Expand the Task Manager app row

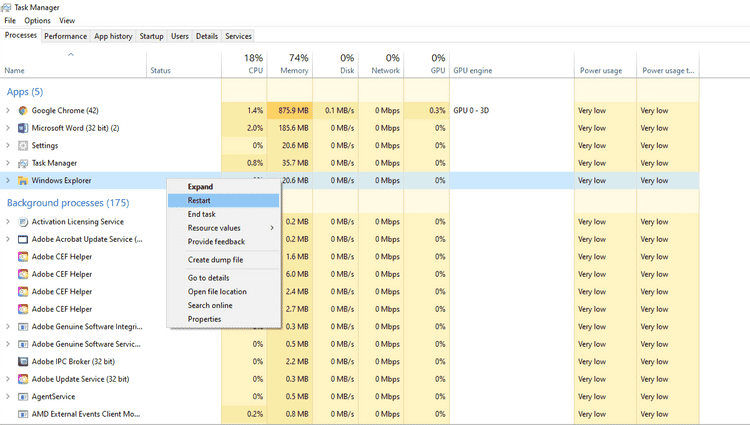click(x=8, y=163)
